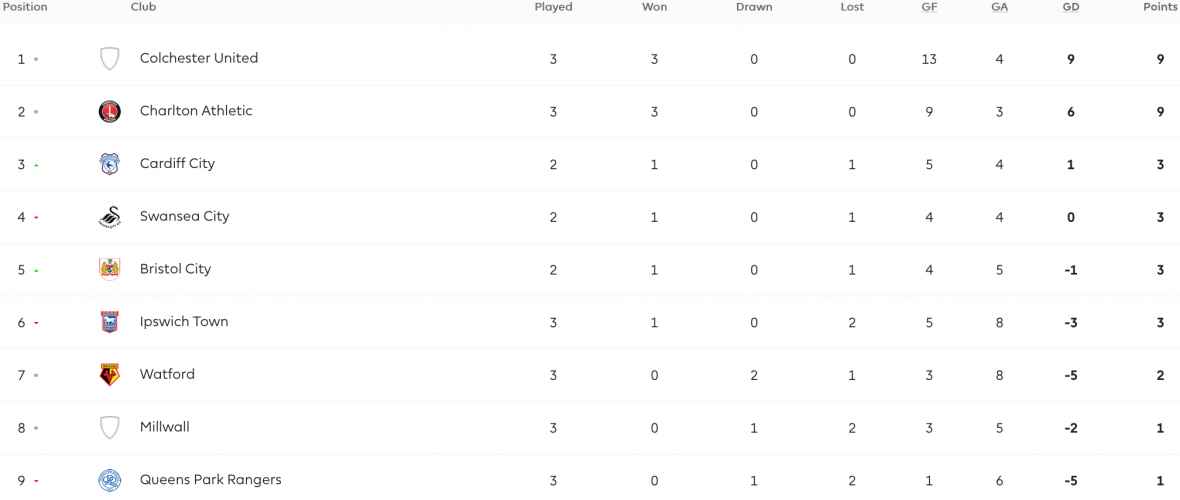
Task: Select the Watford yellow and red crest
Action: click(x=110, y=375)
